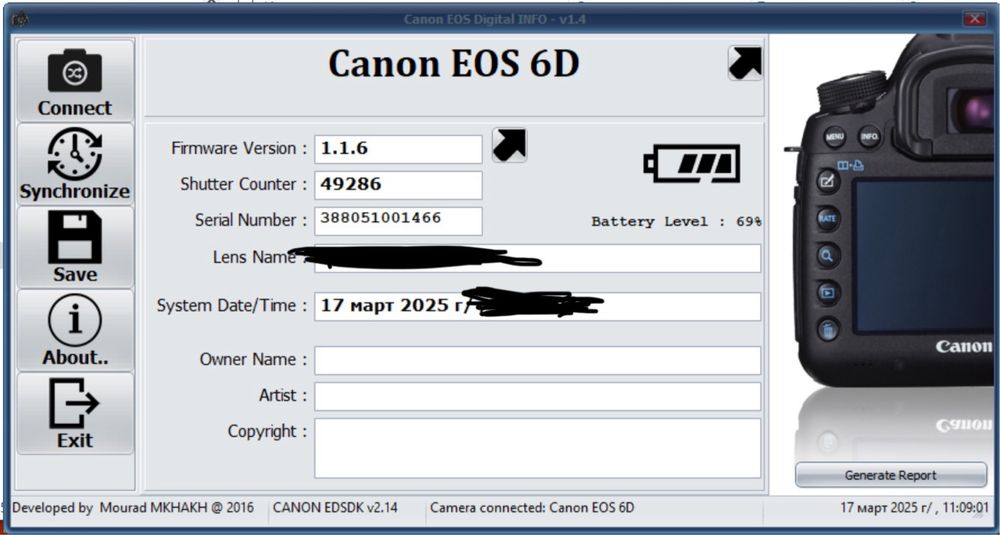
Task: Click 'CANON EDSDK v2.14' in status bar
Action: coord(335,508)
